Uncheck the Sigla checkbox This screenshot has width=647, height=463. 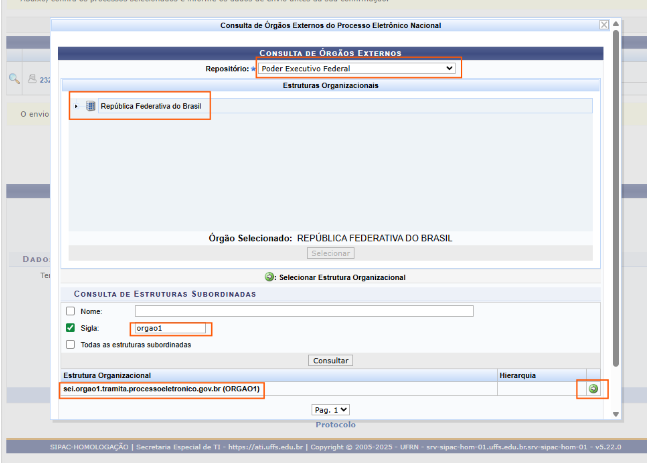[70, 328]
